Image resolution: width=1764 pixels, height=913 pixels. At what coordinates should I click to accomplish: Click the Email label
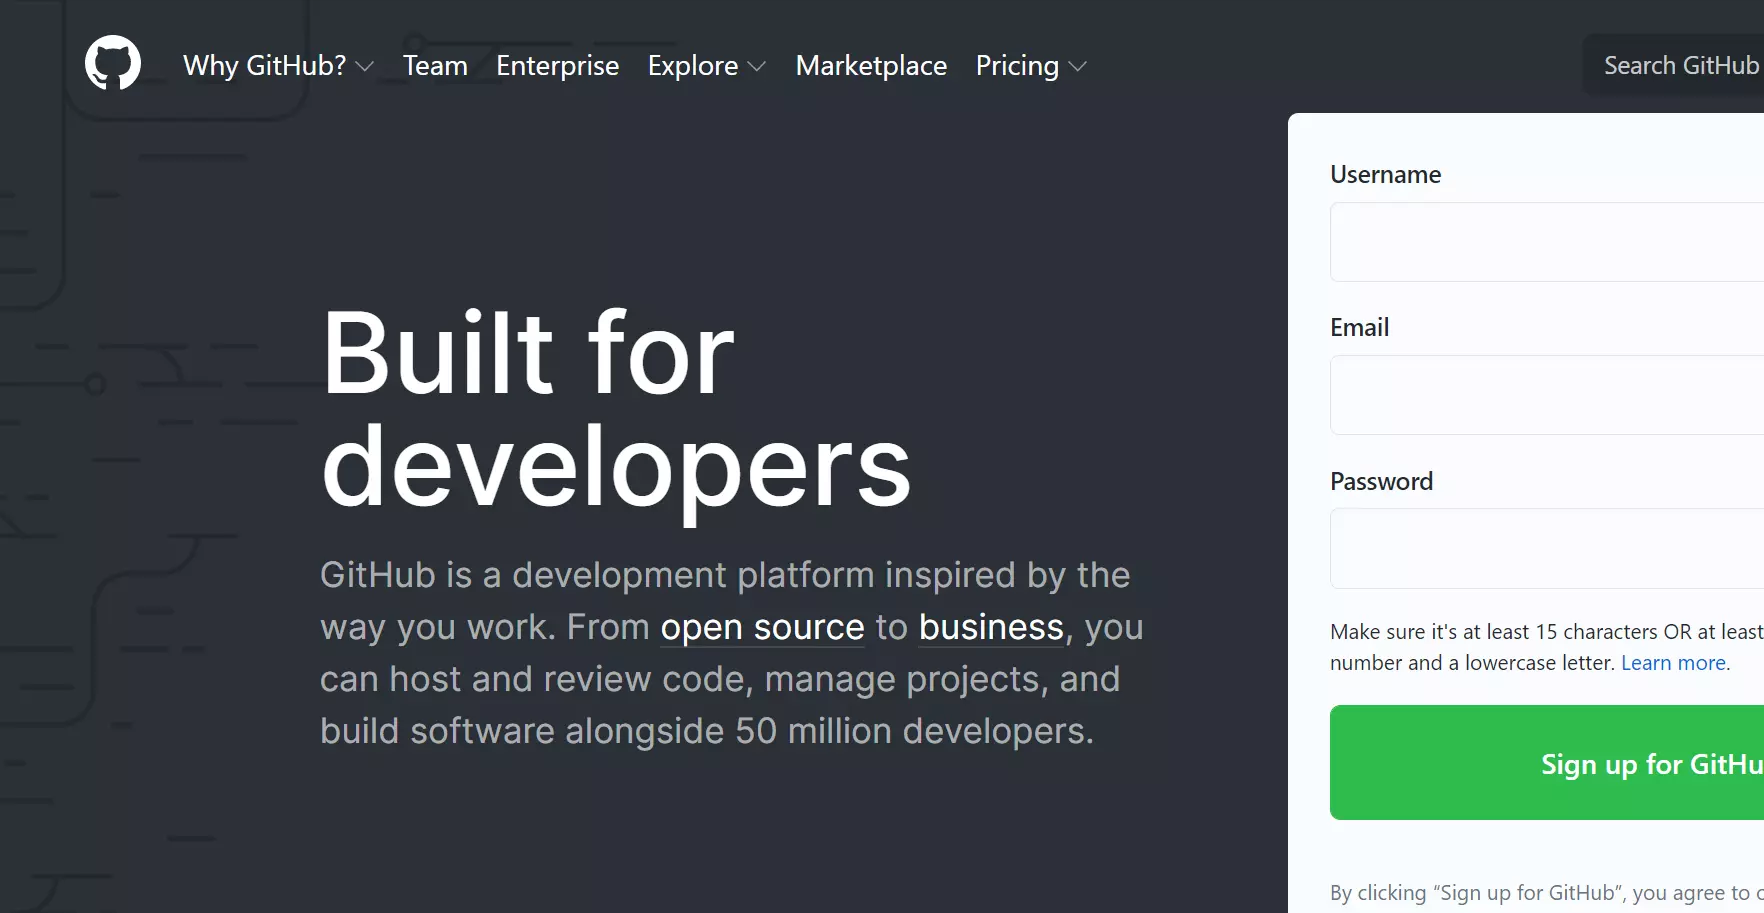click(x=1359, y=327)
